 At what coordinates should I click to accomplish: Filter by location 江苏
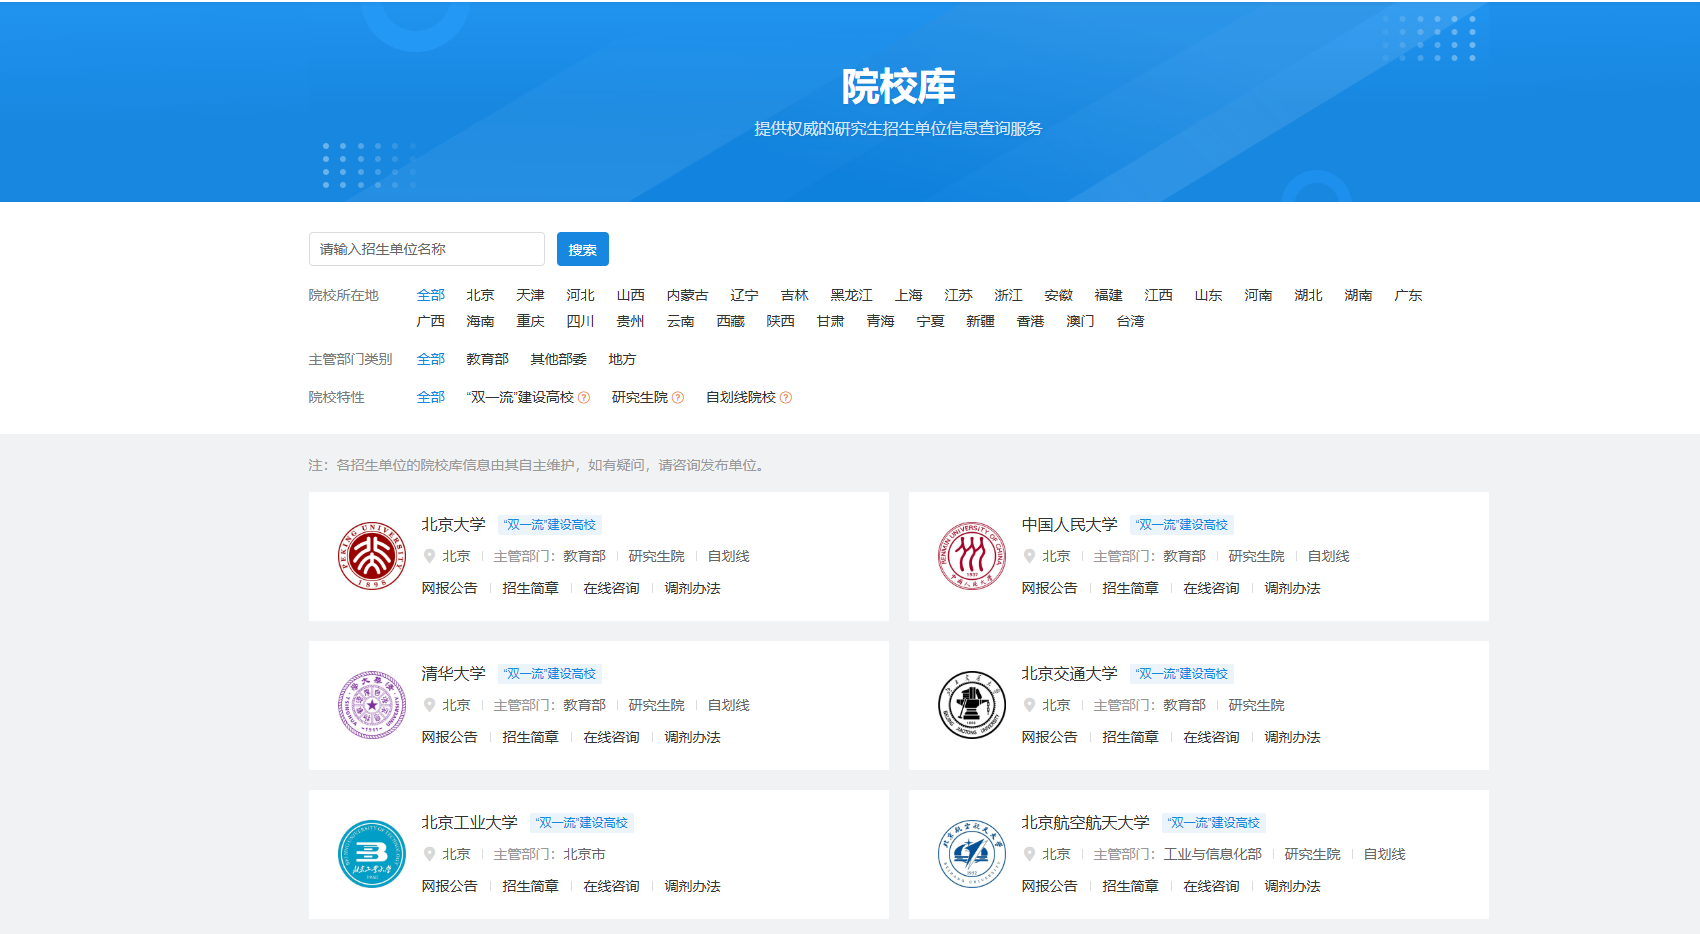[958, 295]
